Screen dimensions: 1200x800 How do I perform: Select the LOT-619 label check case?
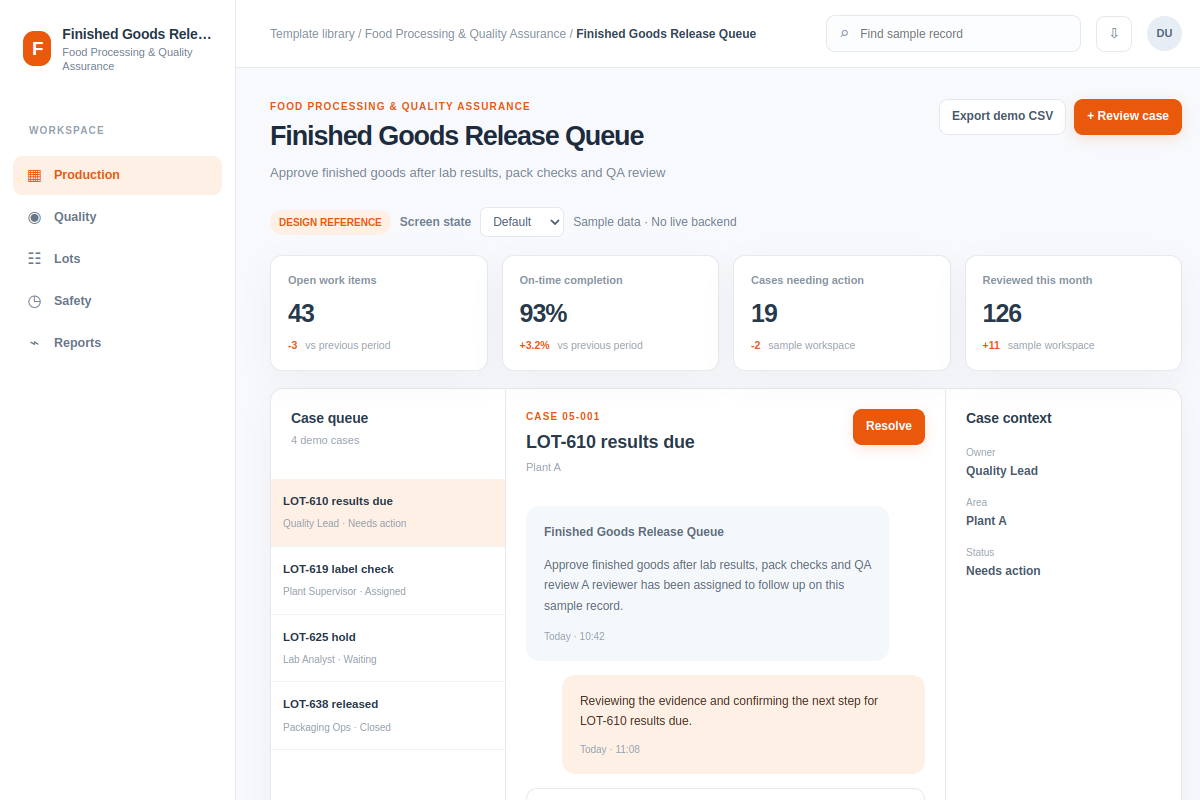tap(388, 580)
